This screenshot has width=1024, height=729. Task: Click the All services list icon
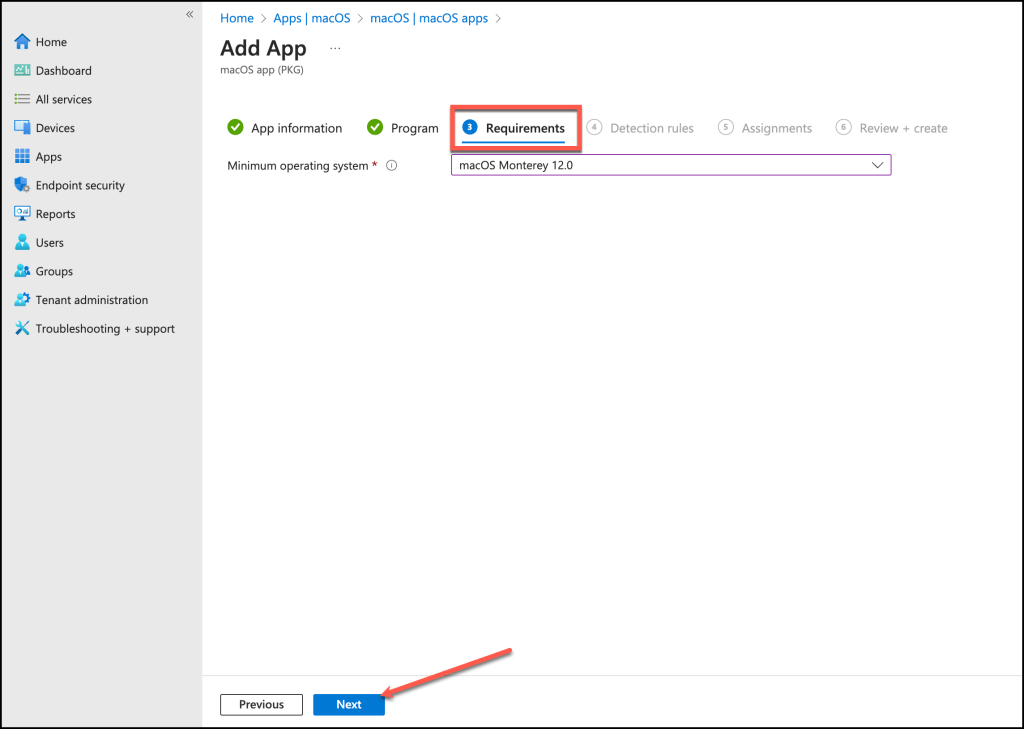tap(22, 99)
